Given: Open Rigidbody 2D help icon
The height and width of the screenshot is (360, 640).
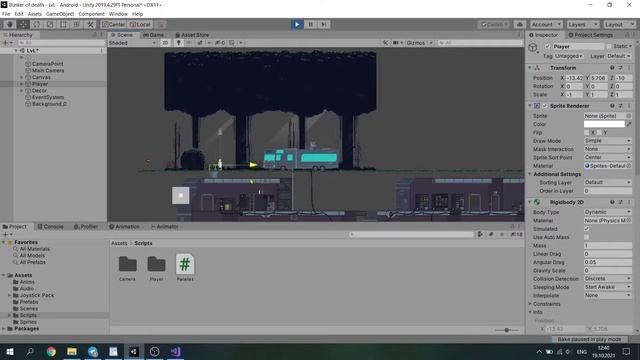Looking at the screenshot, I should click(612, 202).
